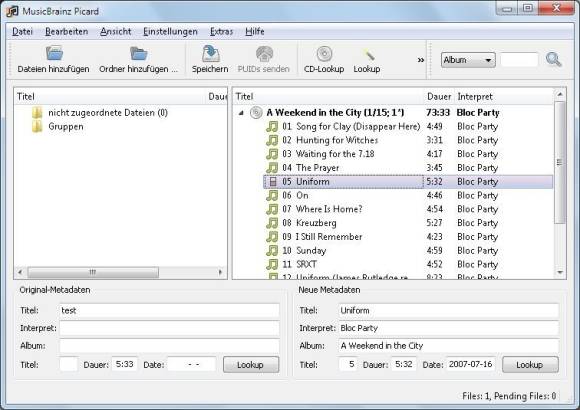Click status text Files: 1, Pending Files: 0
The image size is (580, 410).
pyautogui.click(x=509, y=396)
